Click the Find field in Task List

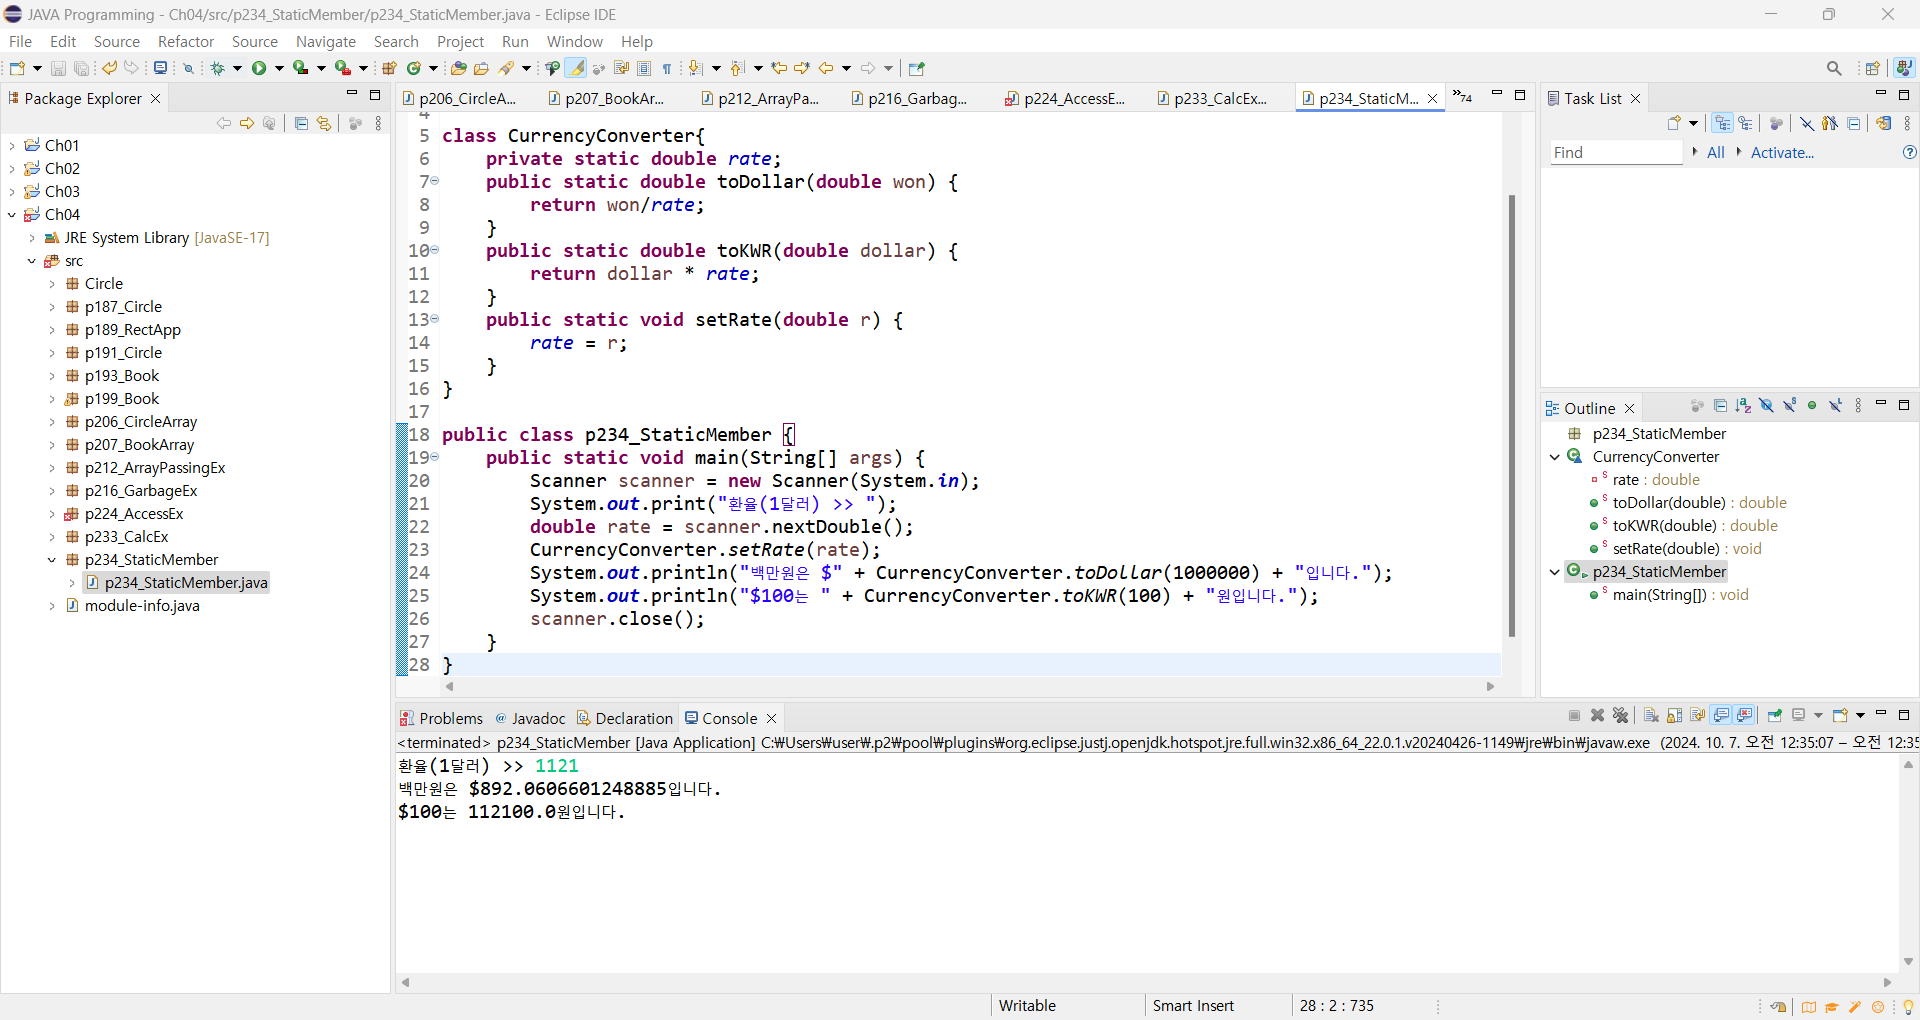coord(1616,152)
